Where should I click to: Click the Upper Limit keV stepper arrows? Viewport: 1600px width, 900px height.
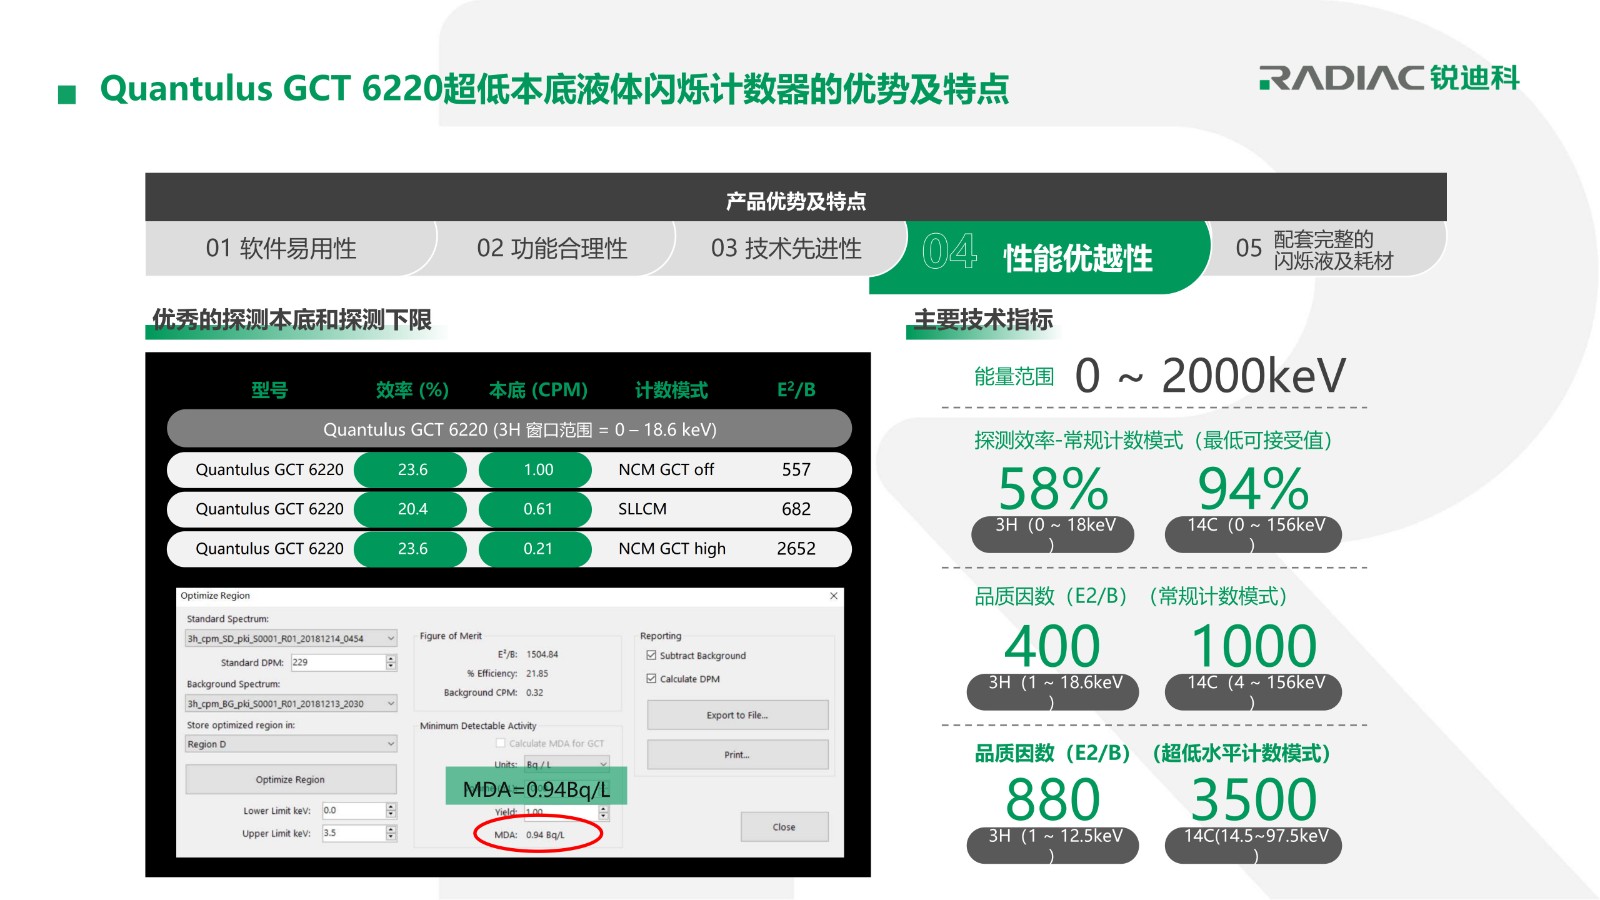(391, 833)
